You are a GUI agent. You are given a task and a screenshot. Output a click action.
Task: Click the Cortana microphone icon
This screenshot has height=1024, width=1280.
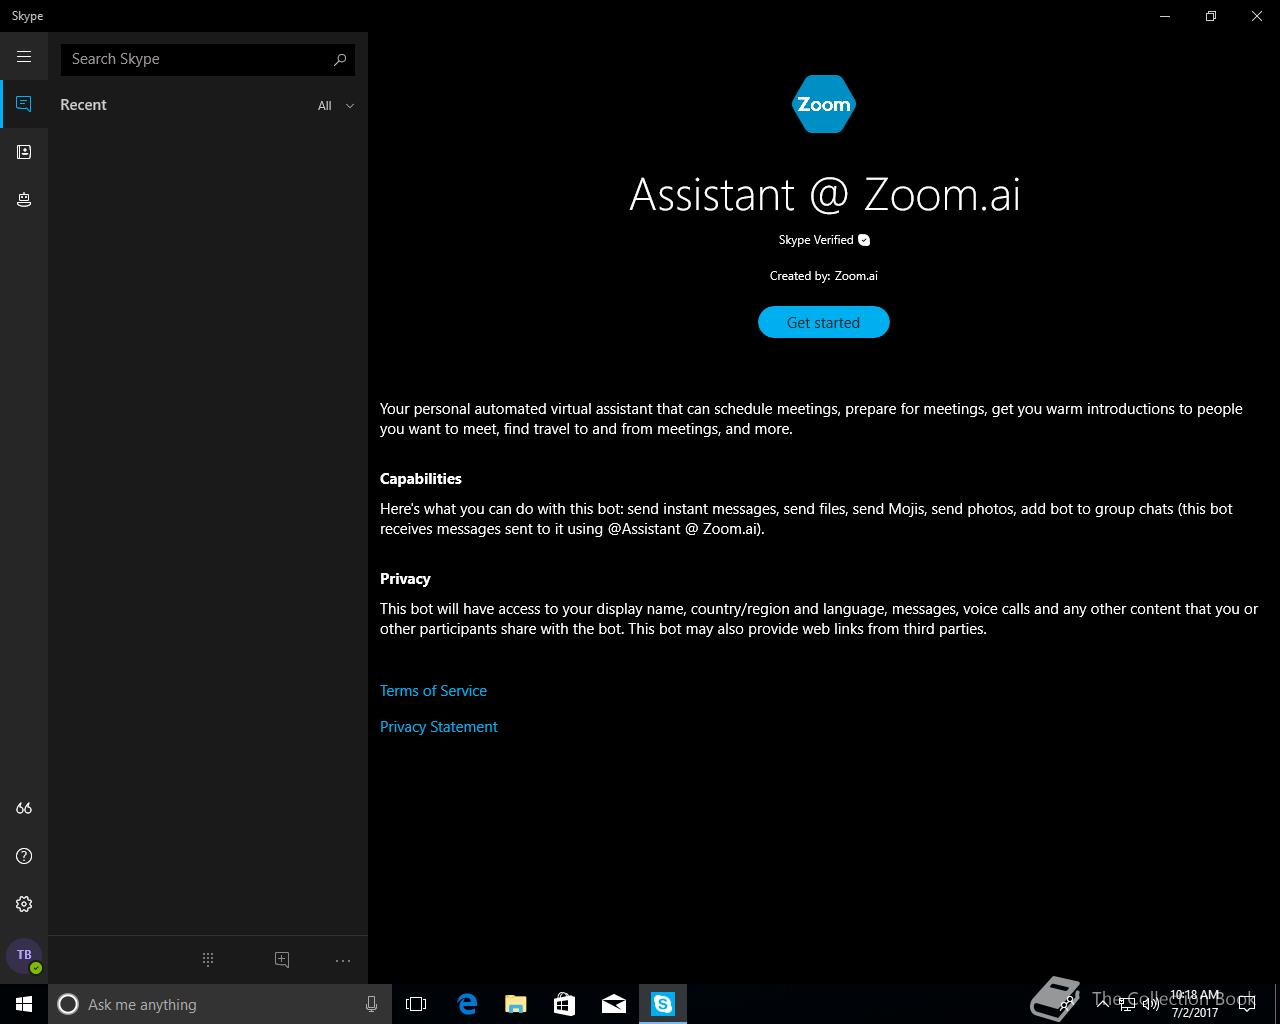371,1004
